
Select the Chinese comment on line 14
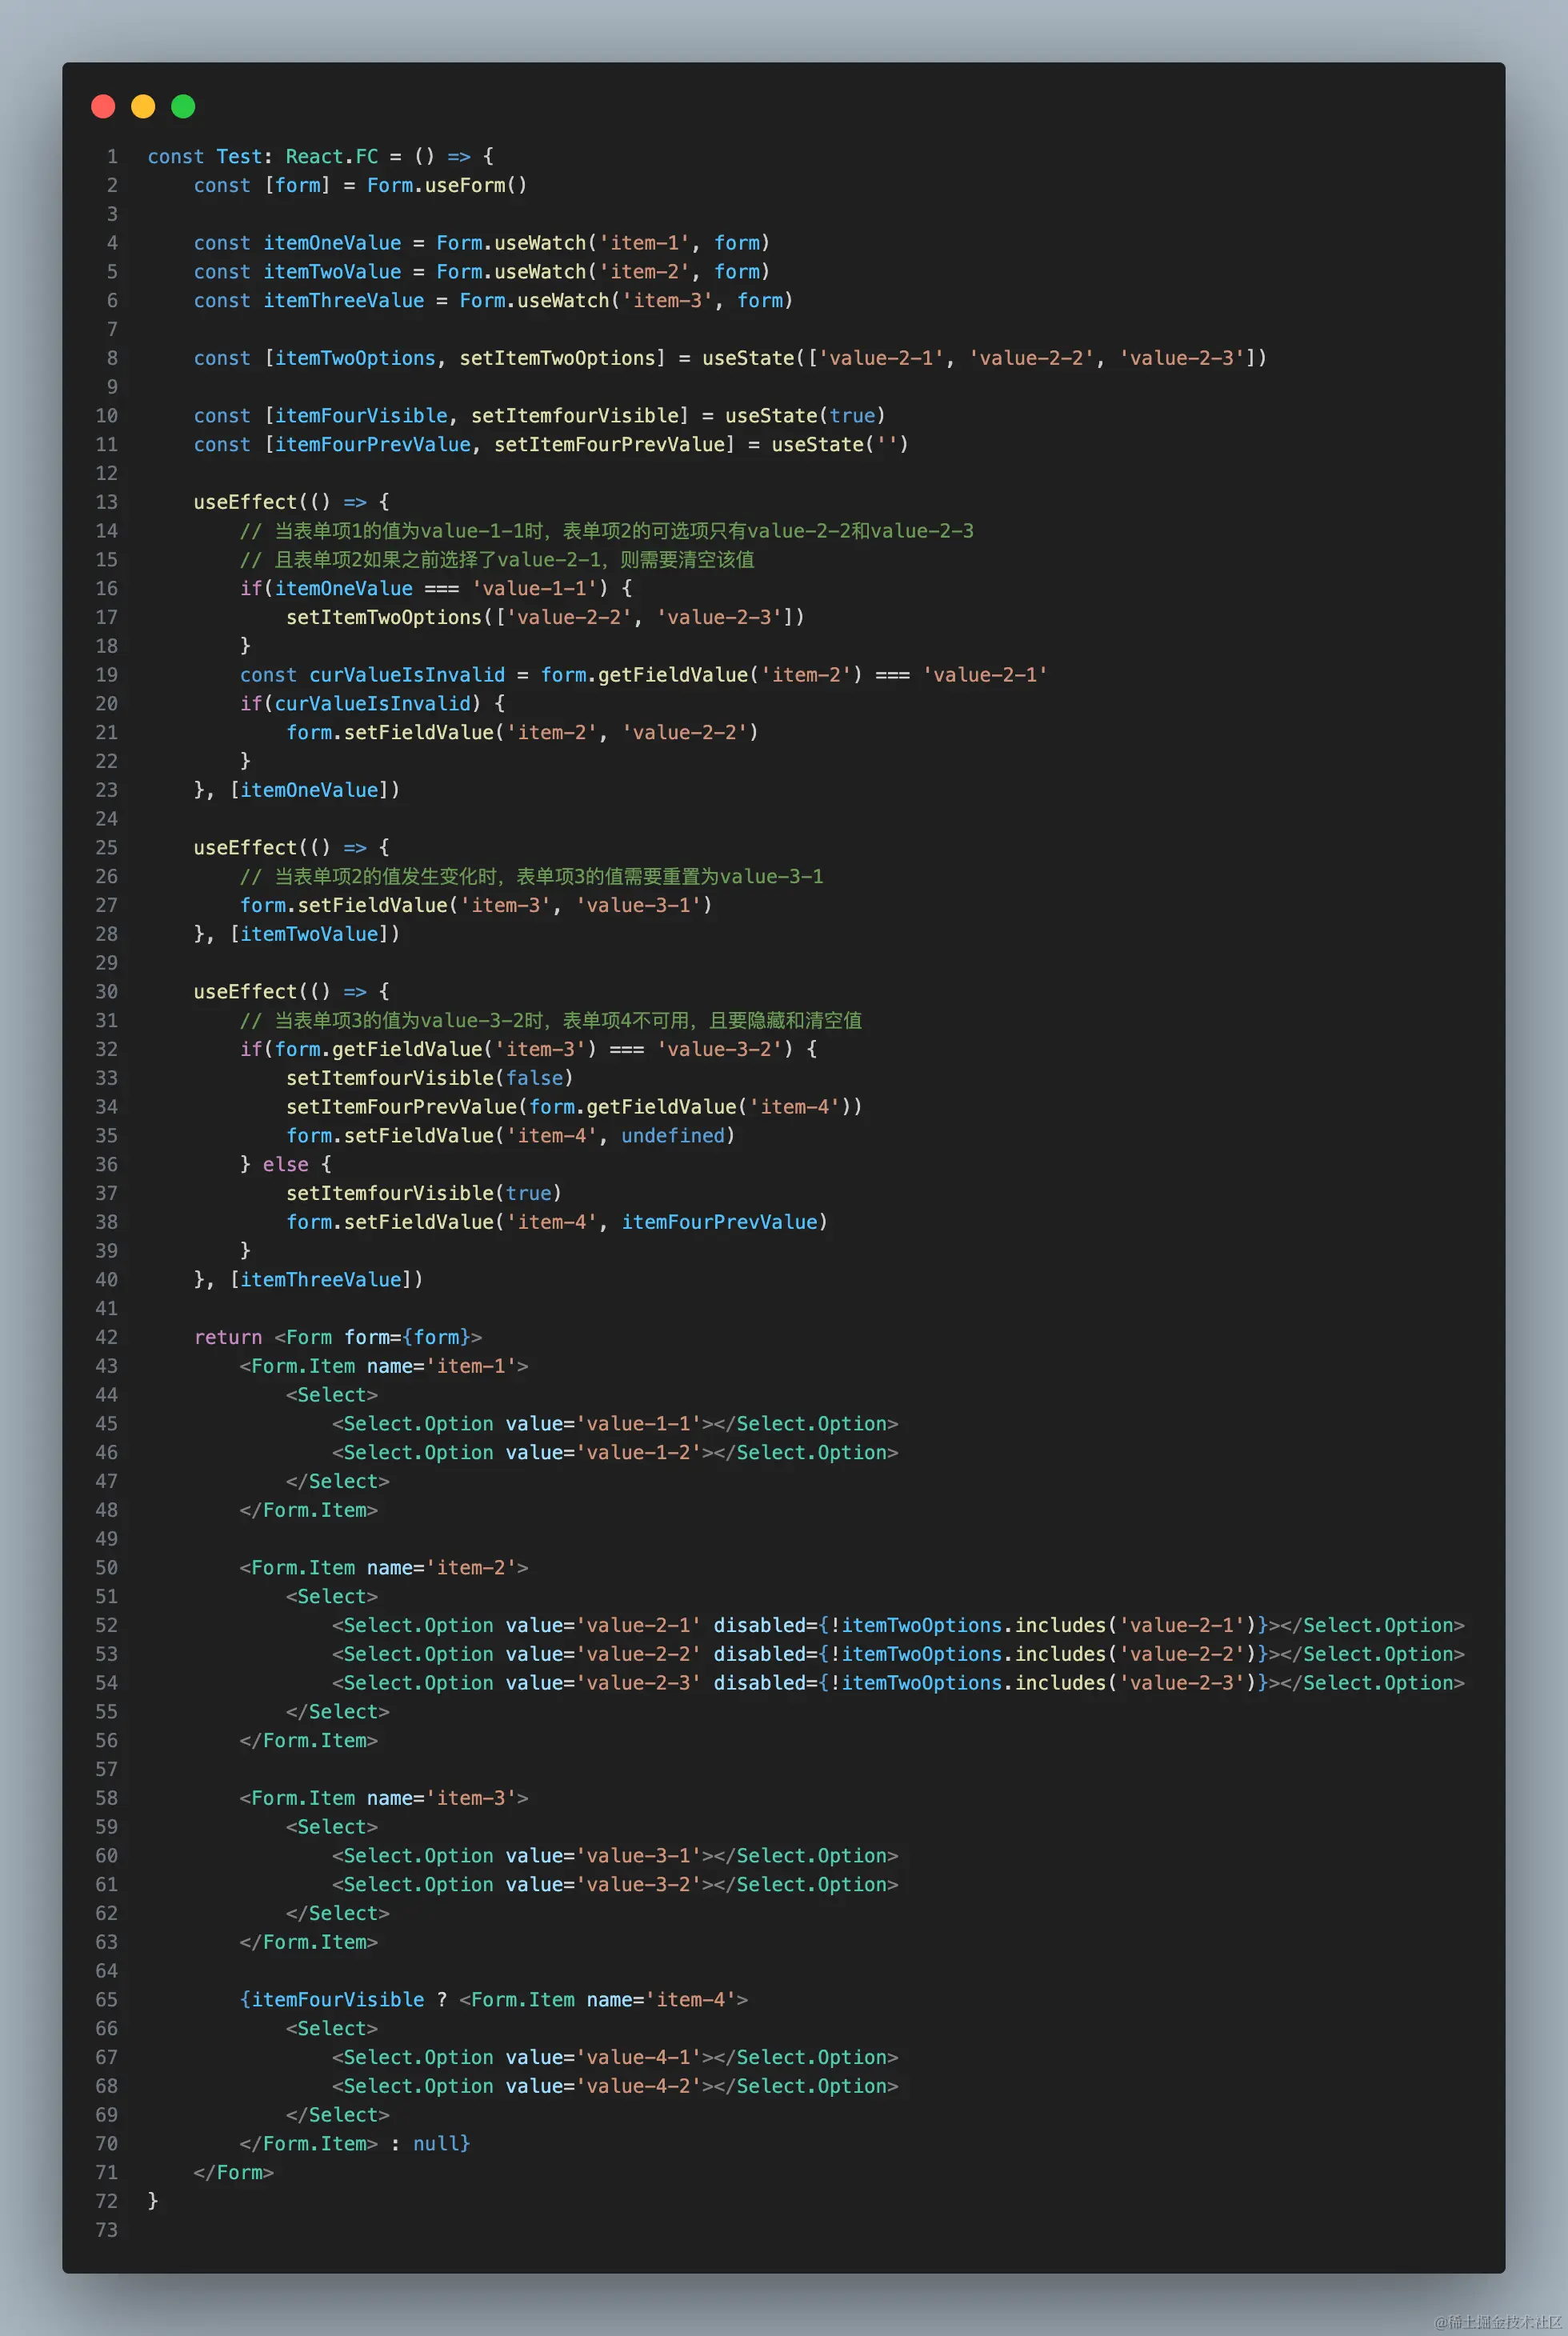tap(607, 531)
